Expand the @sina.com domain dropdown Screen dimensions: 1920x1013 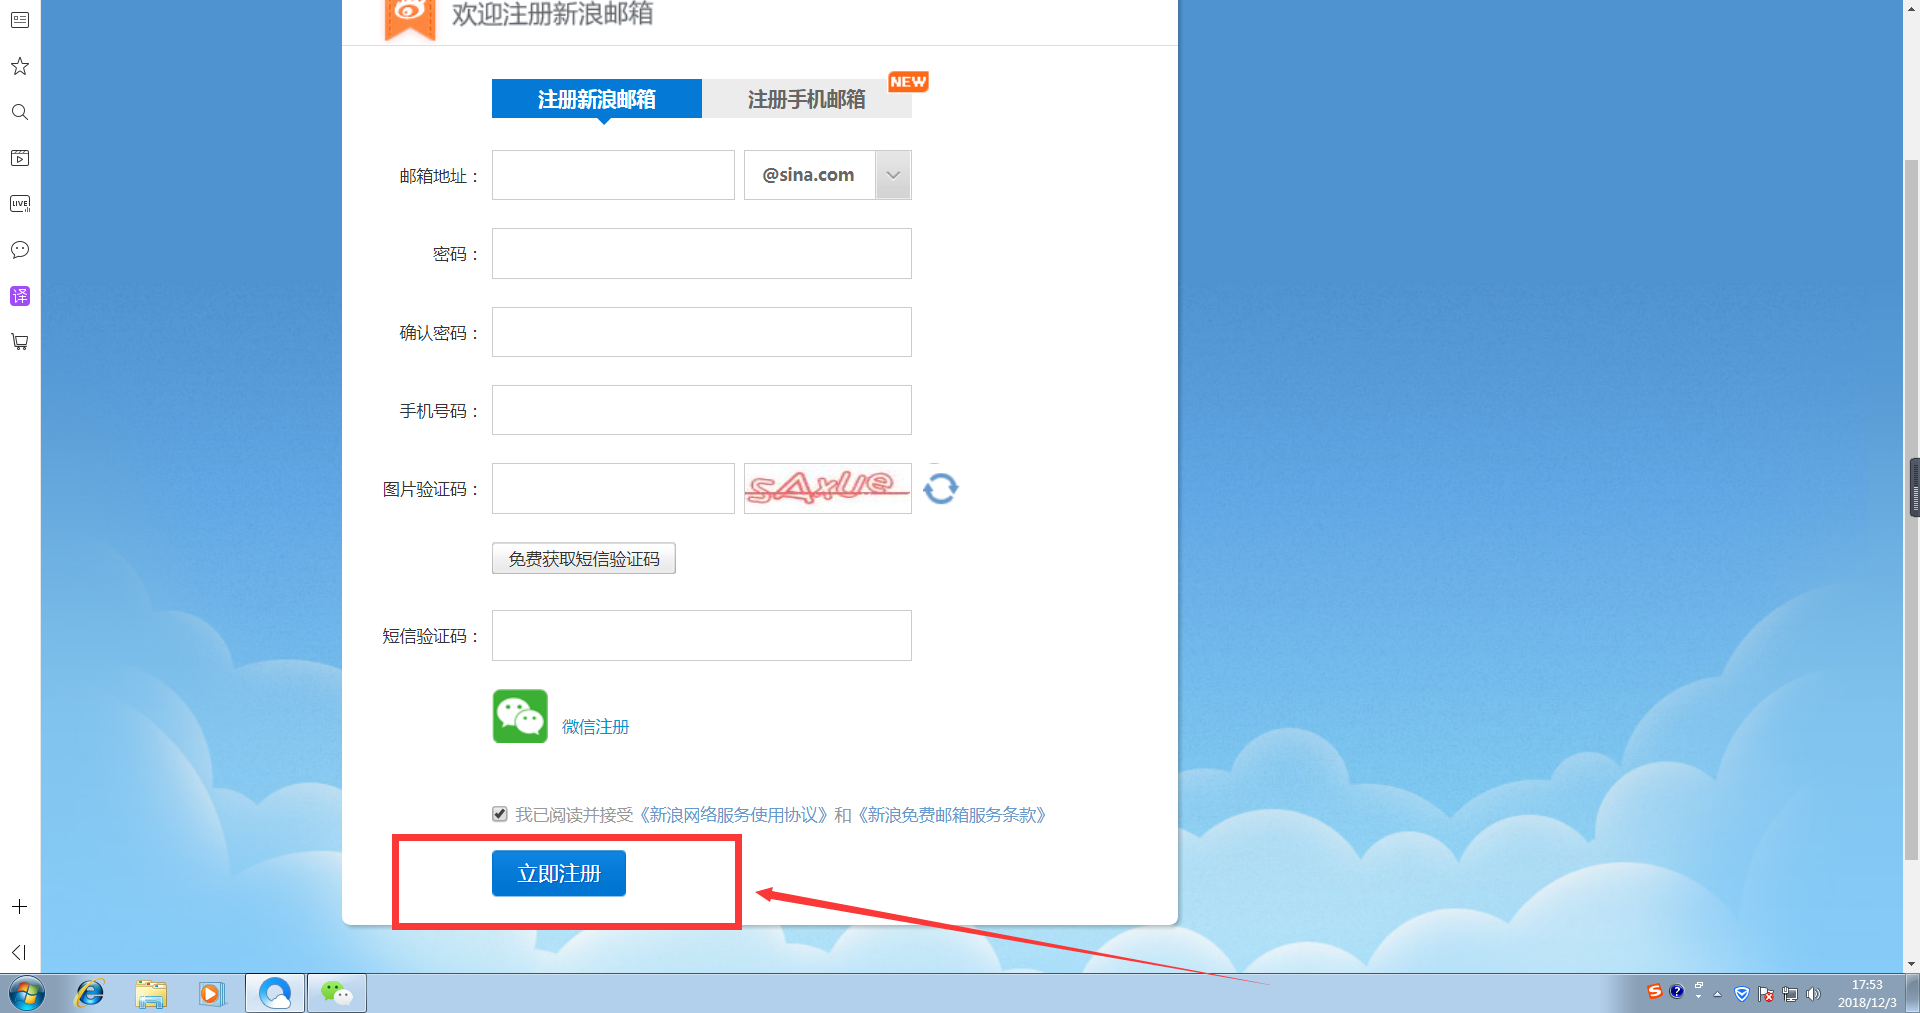893,175
